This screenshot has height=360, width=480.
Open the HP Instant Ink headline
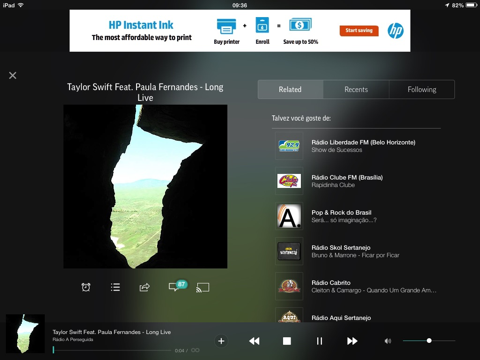tap(141, 25)
